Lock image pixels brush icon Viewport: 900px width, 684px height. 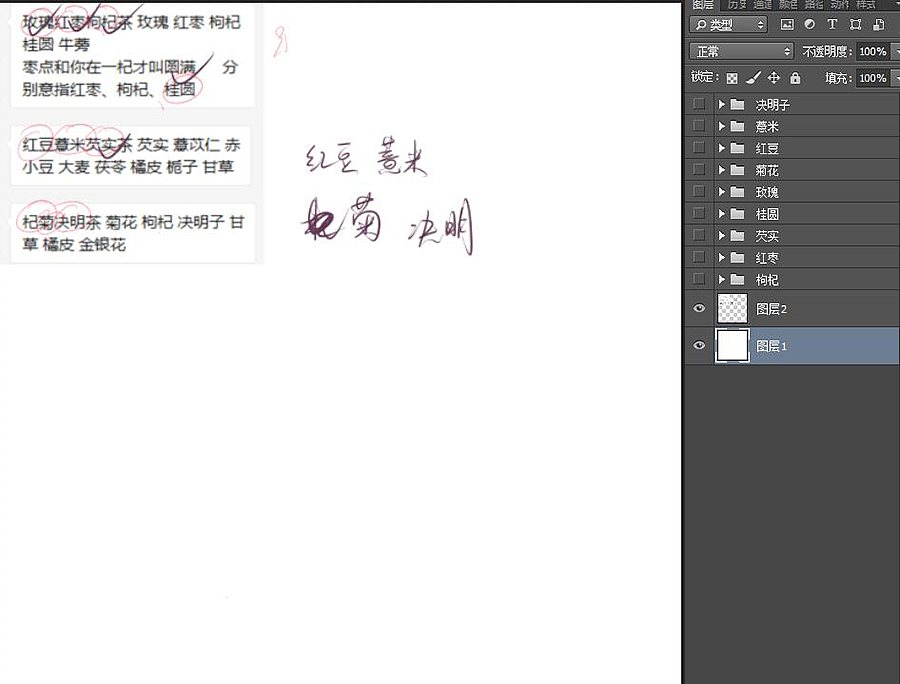pyautogui.click(x=753, y=77)
